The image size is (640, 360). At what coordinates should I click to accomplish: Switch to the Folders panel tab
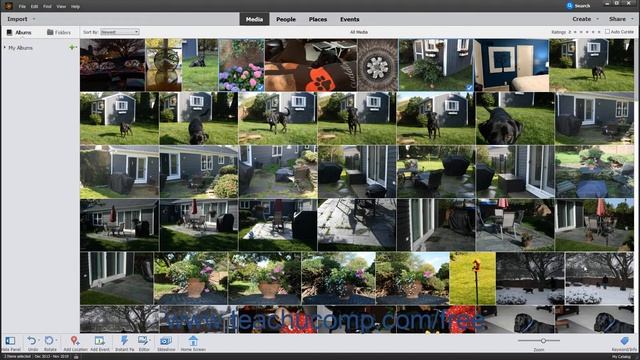point(59,32)
